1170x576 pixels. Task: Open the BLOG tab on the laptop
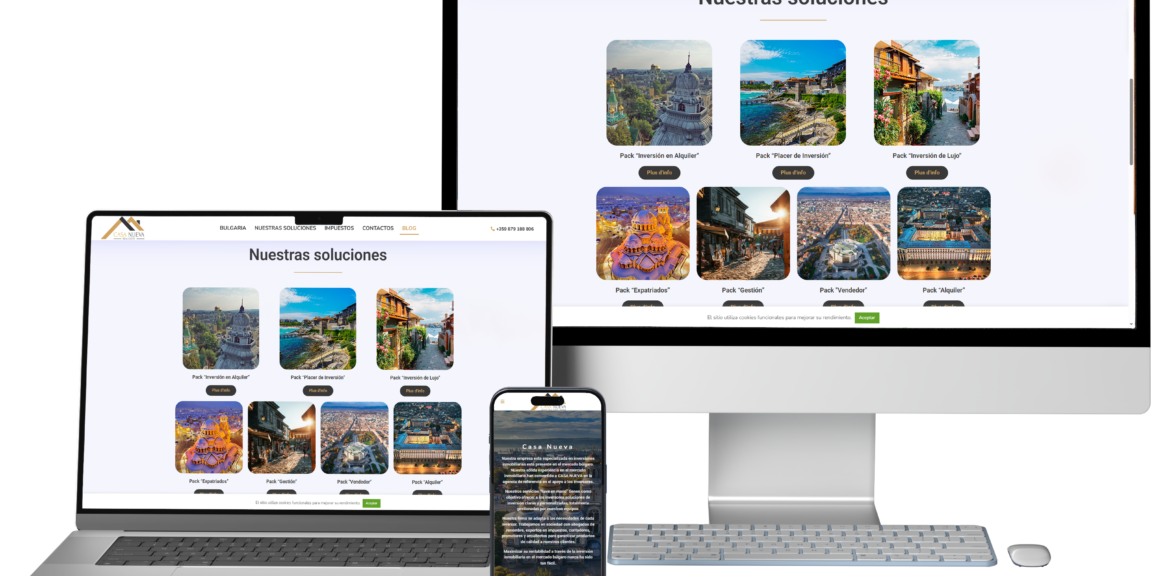(409, 228)
